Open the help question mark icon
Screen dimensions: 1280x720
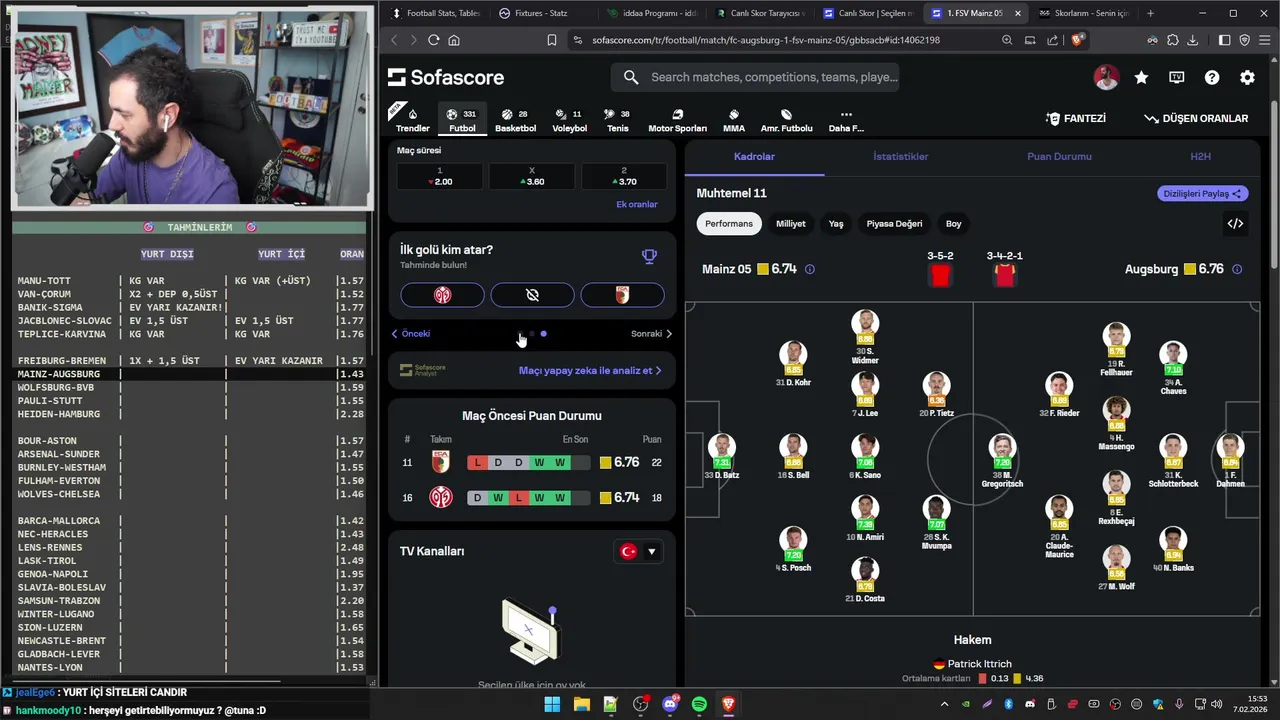coord(1212,77)
